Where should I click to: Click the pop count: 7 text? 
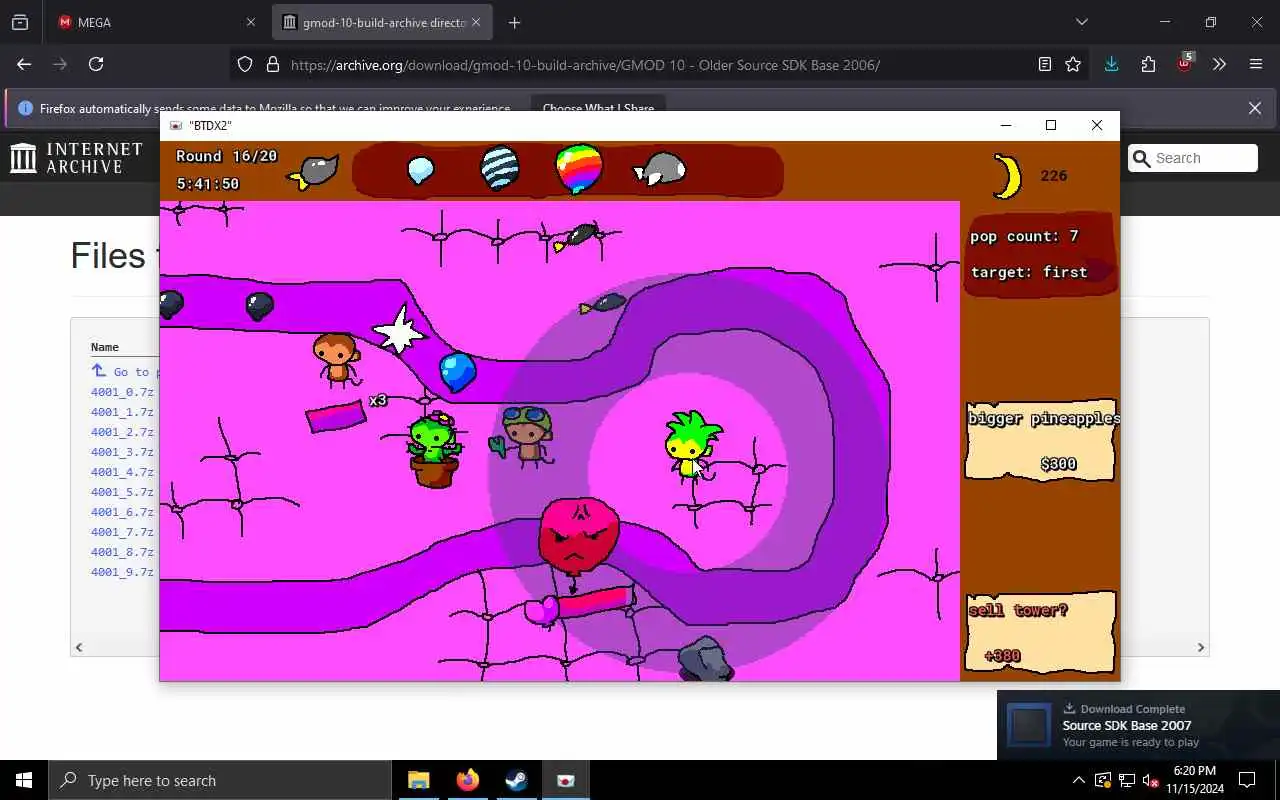click(x=1024, y=236)
